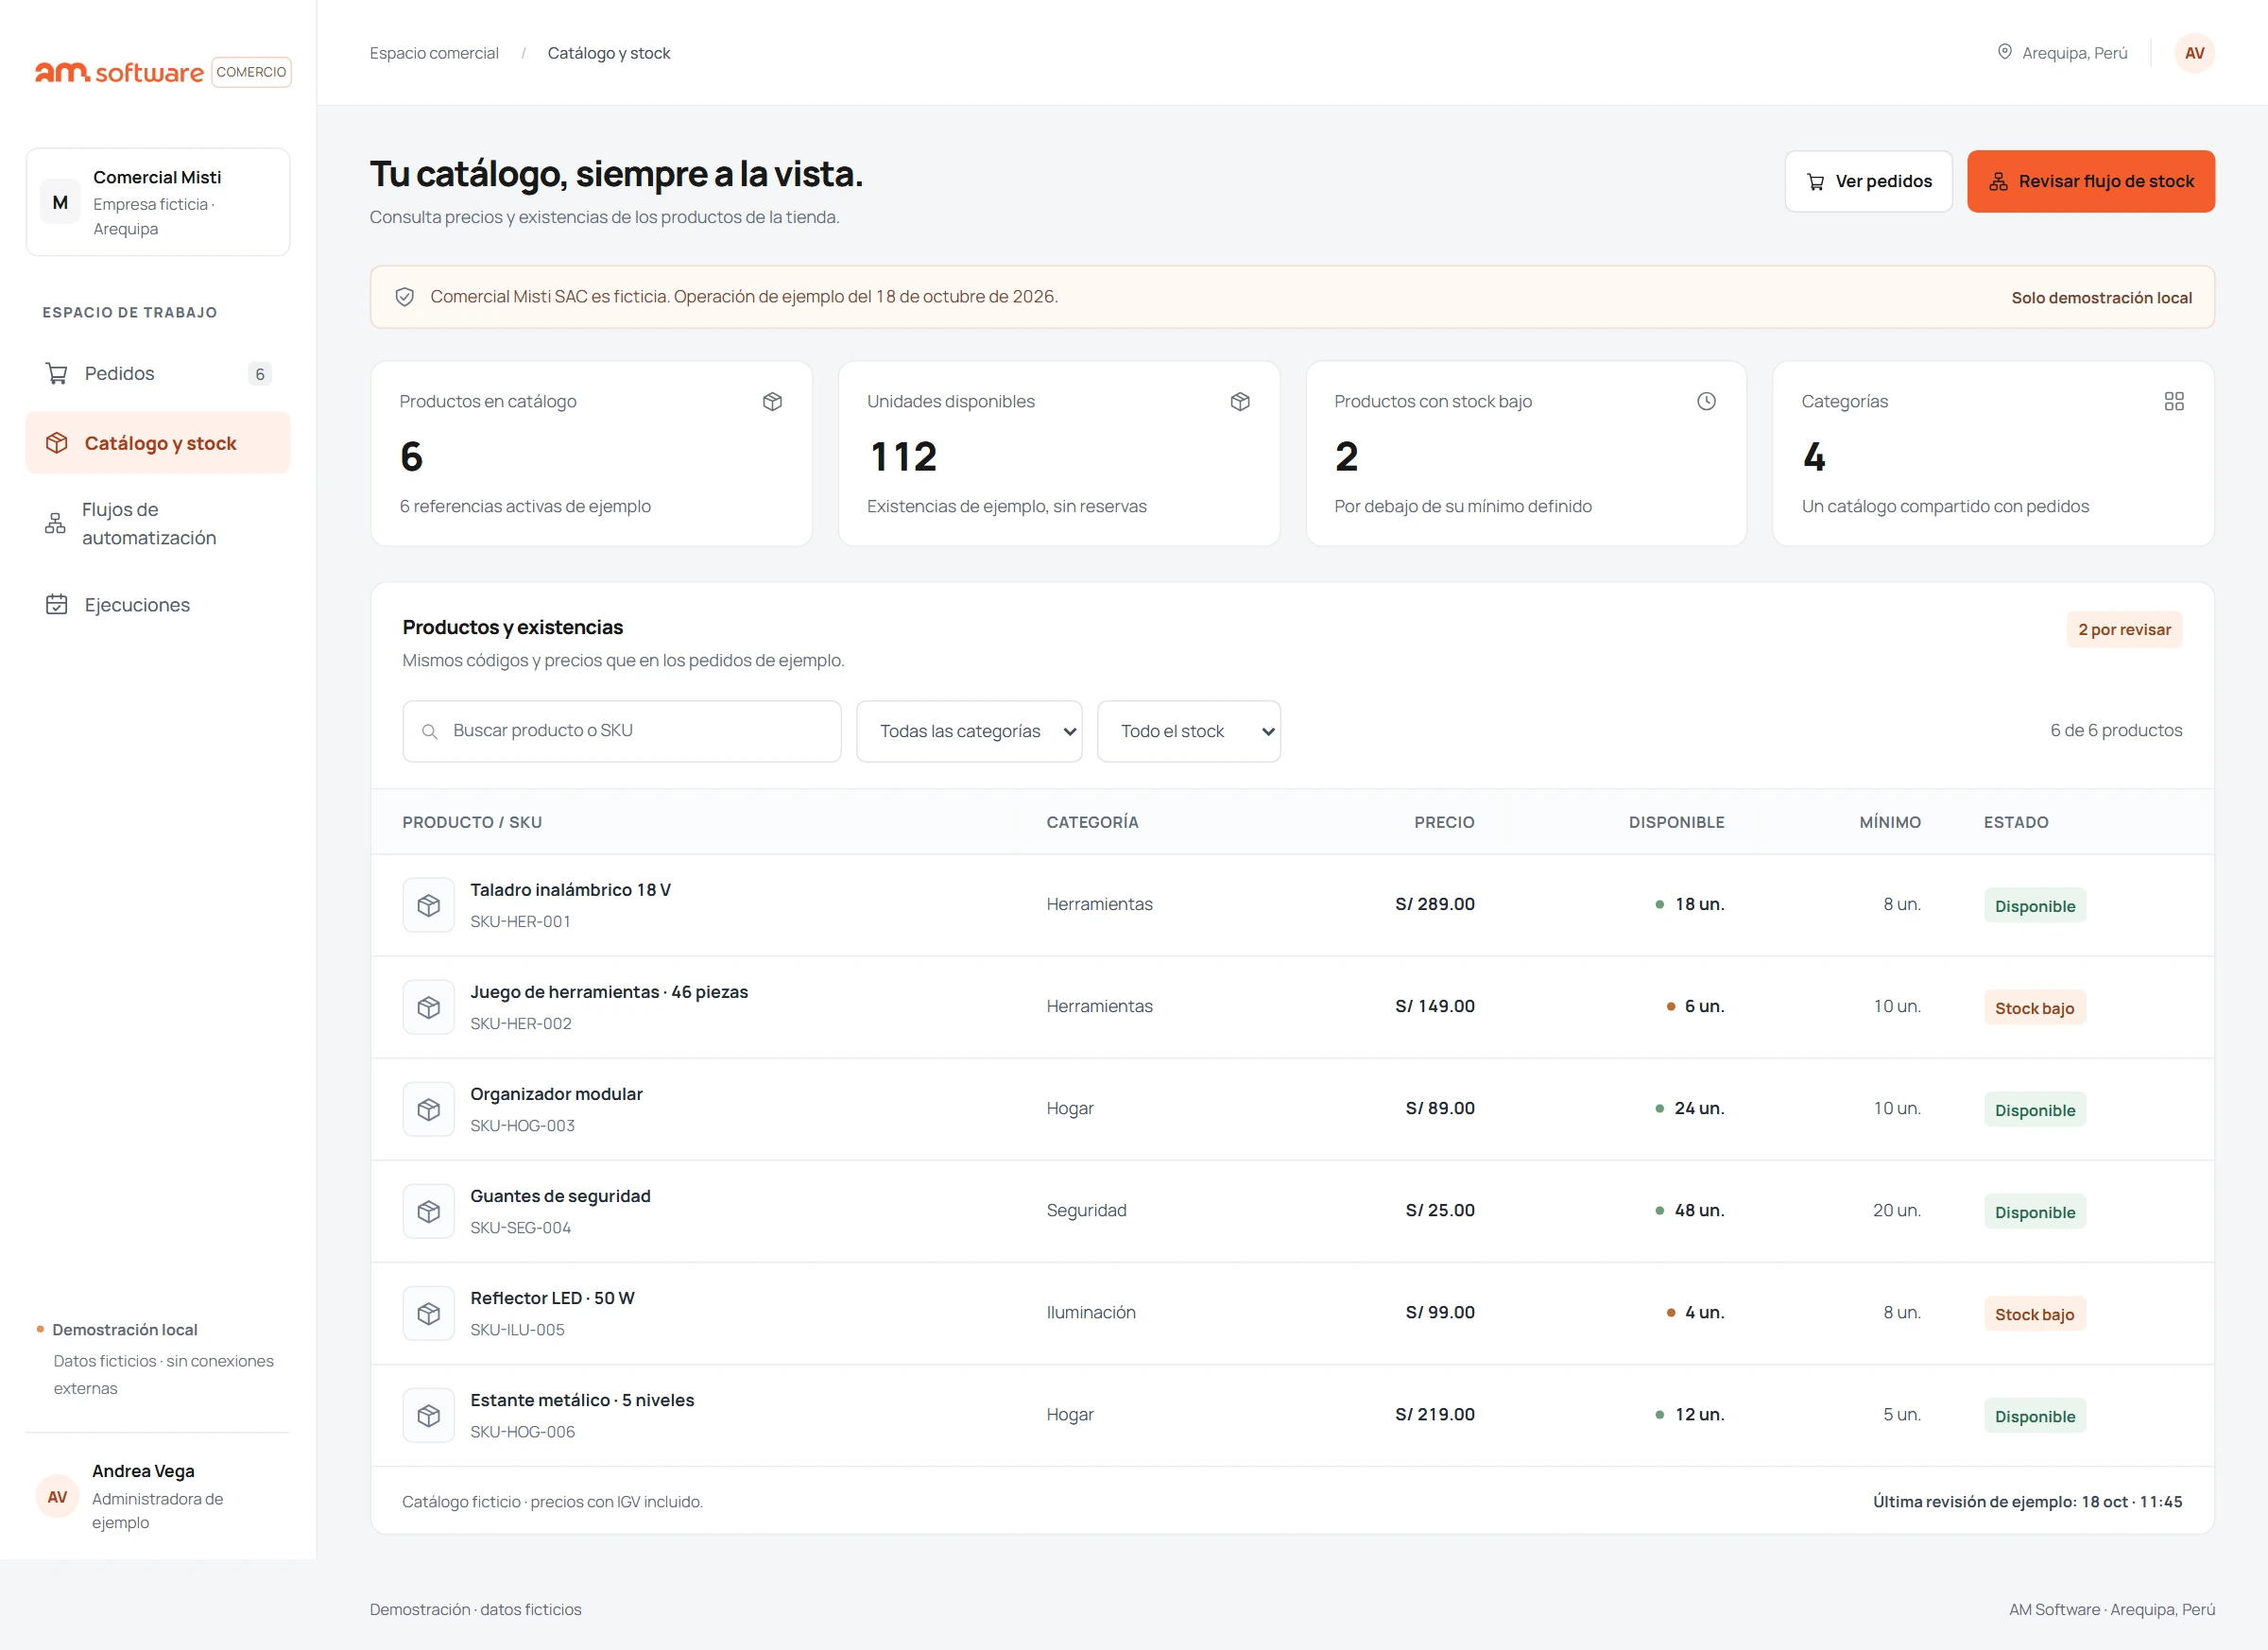Click the Ejecuciones calendar icon
This screenshot has height=1650, width=2268.
[x=57, y=604]
